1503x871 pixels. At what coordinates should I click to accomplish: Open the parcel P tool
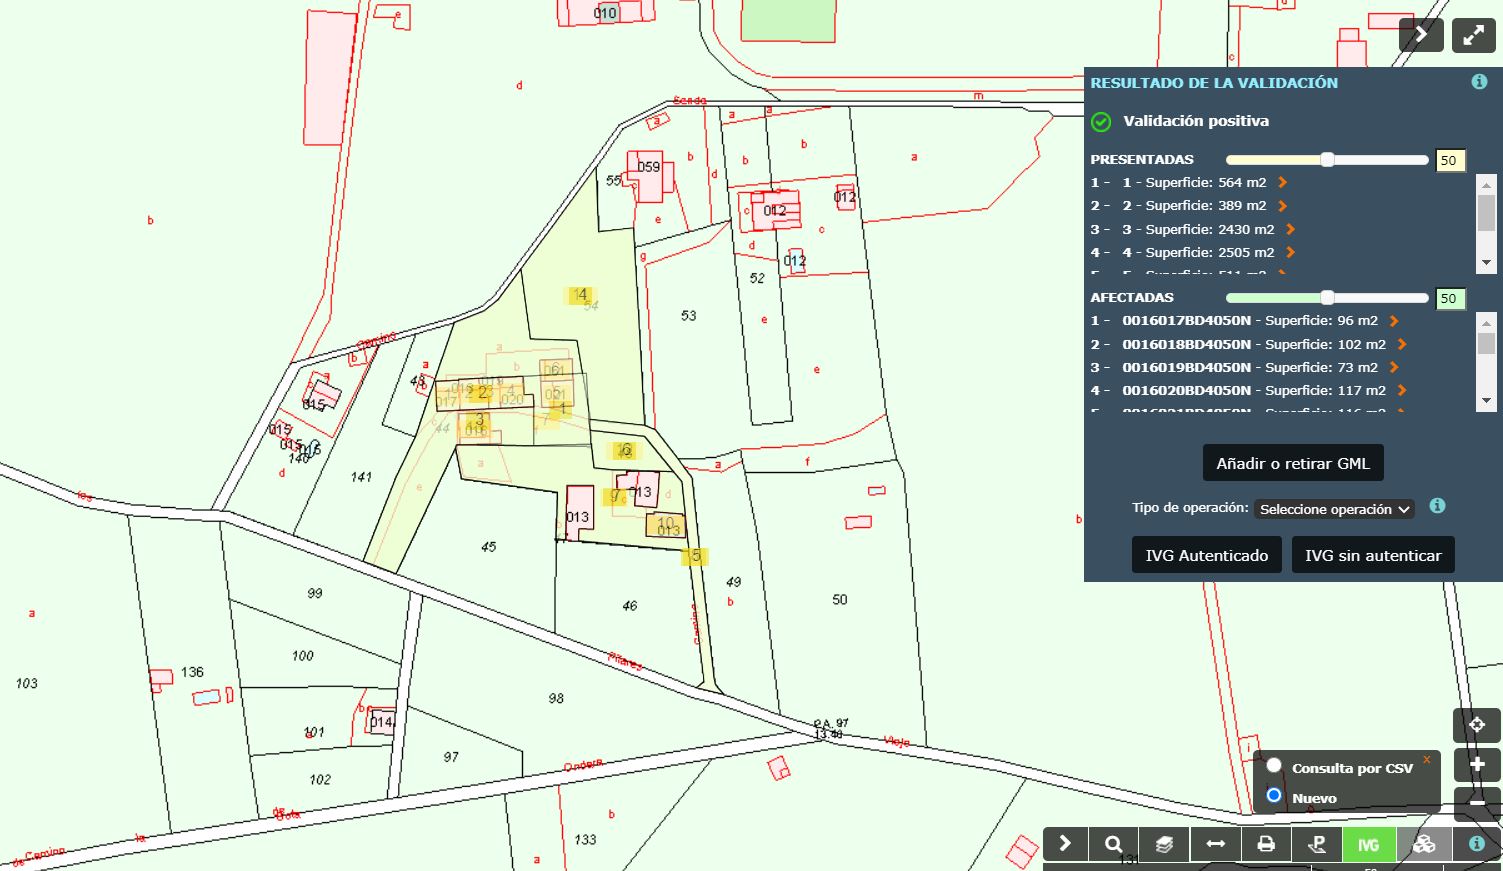[1317, 844]
